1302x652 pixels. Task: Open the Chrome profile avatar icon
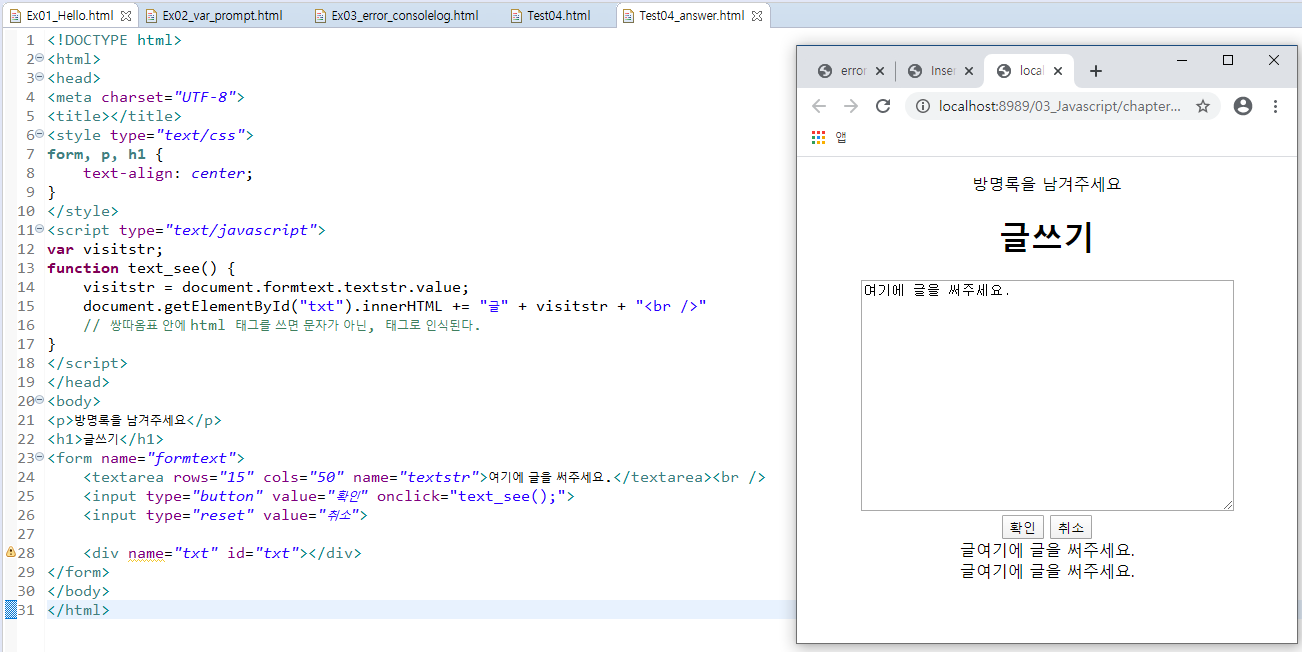tap(1243, 106)
